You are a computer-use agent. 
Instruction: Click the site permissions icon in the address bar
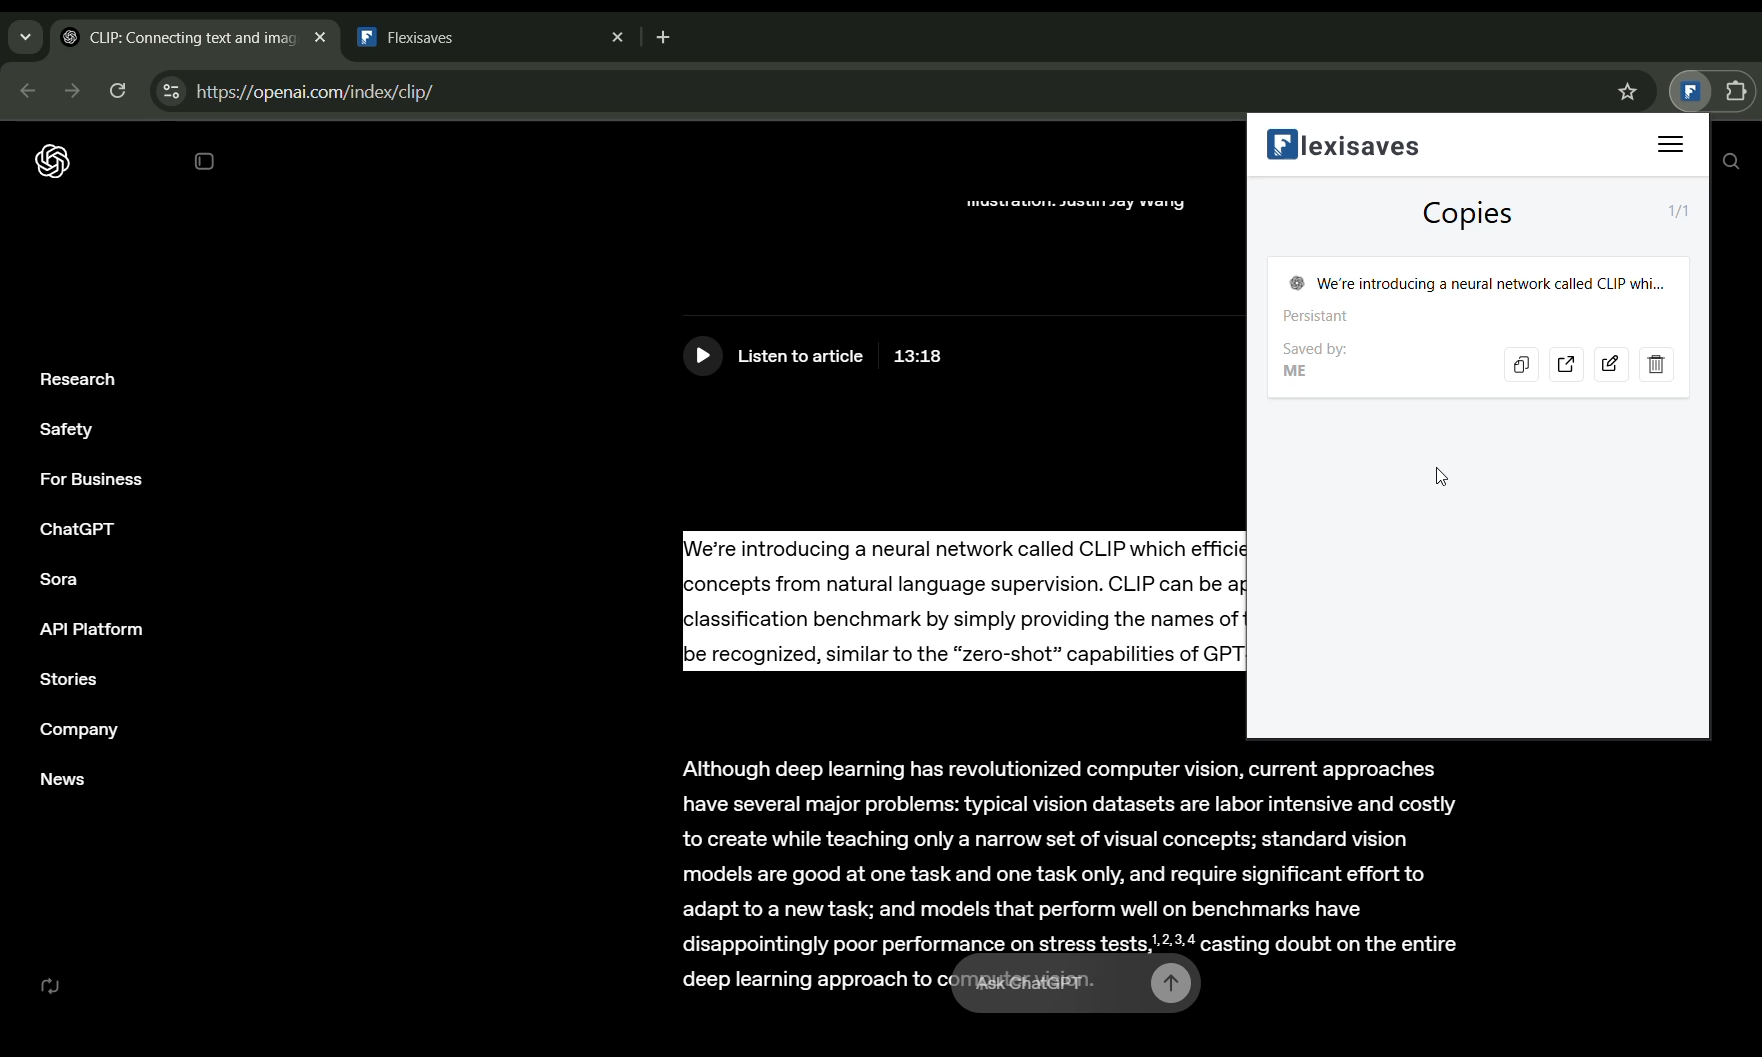pos(170,91)
